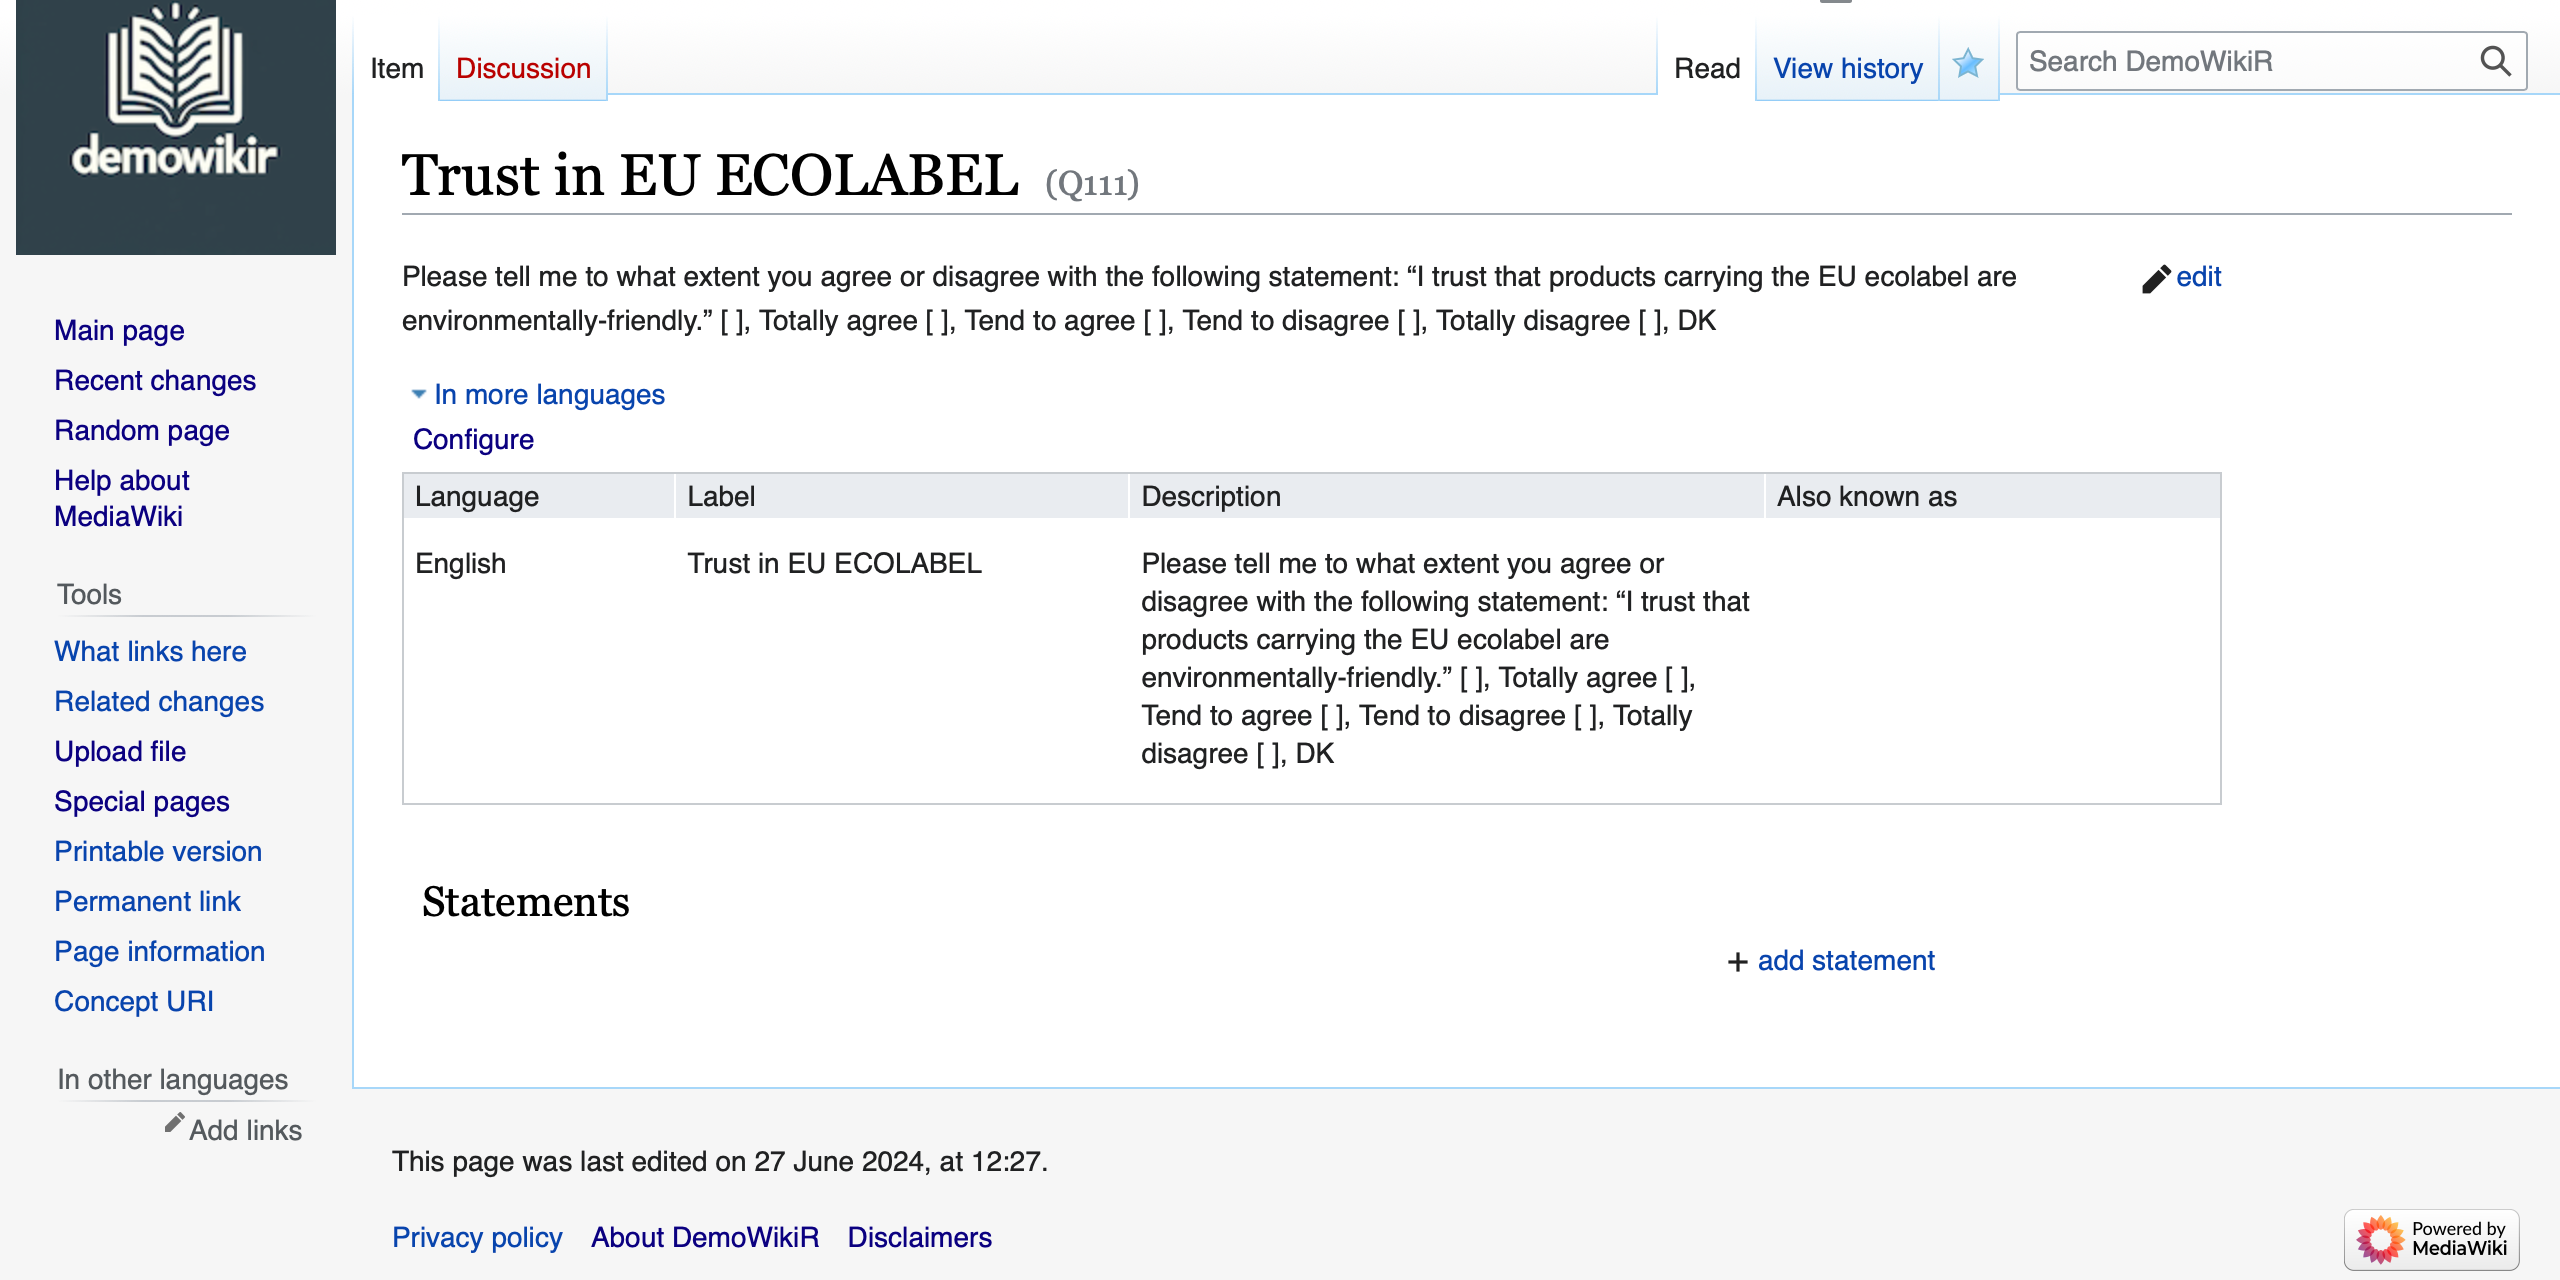The height and width of the screenshot is (1280, 2560).
Task: Go to Recent changes
Action: (155, 381)
